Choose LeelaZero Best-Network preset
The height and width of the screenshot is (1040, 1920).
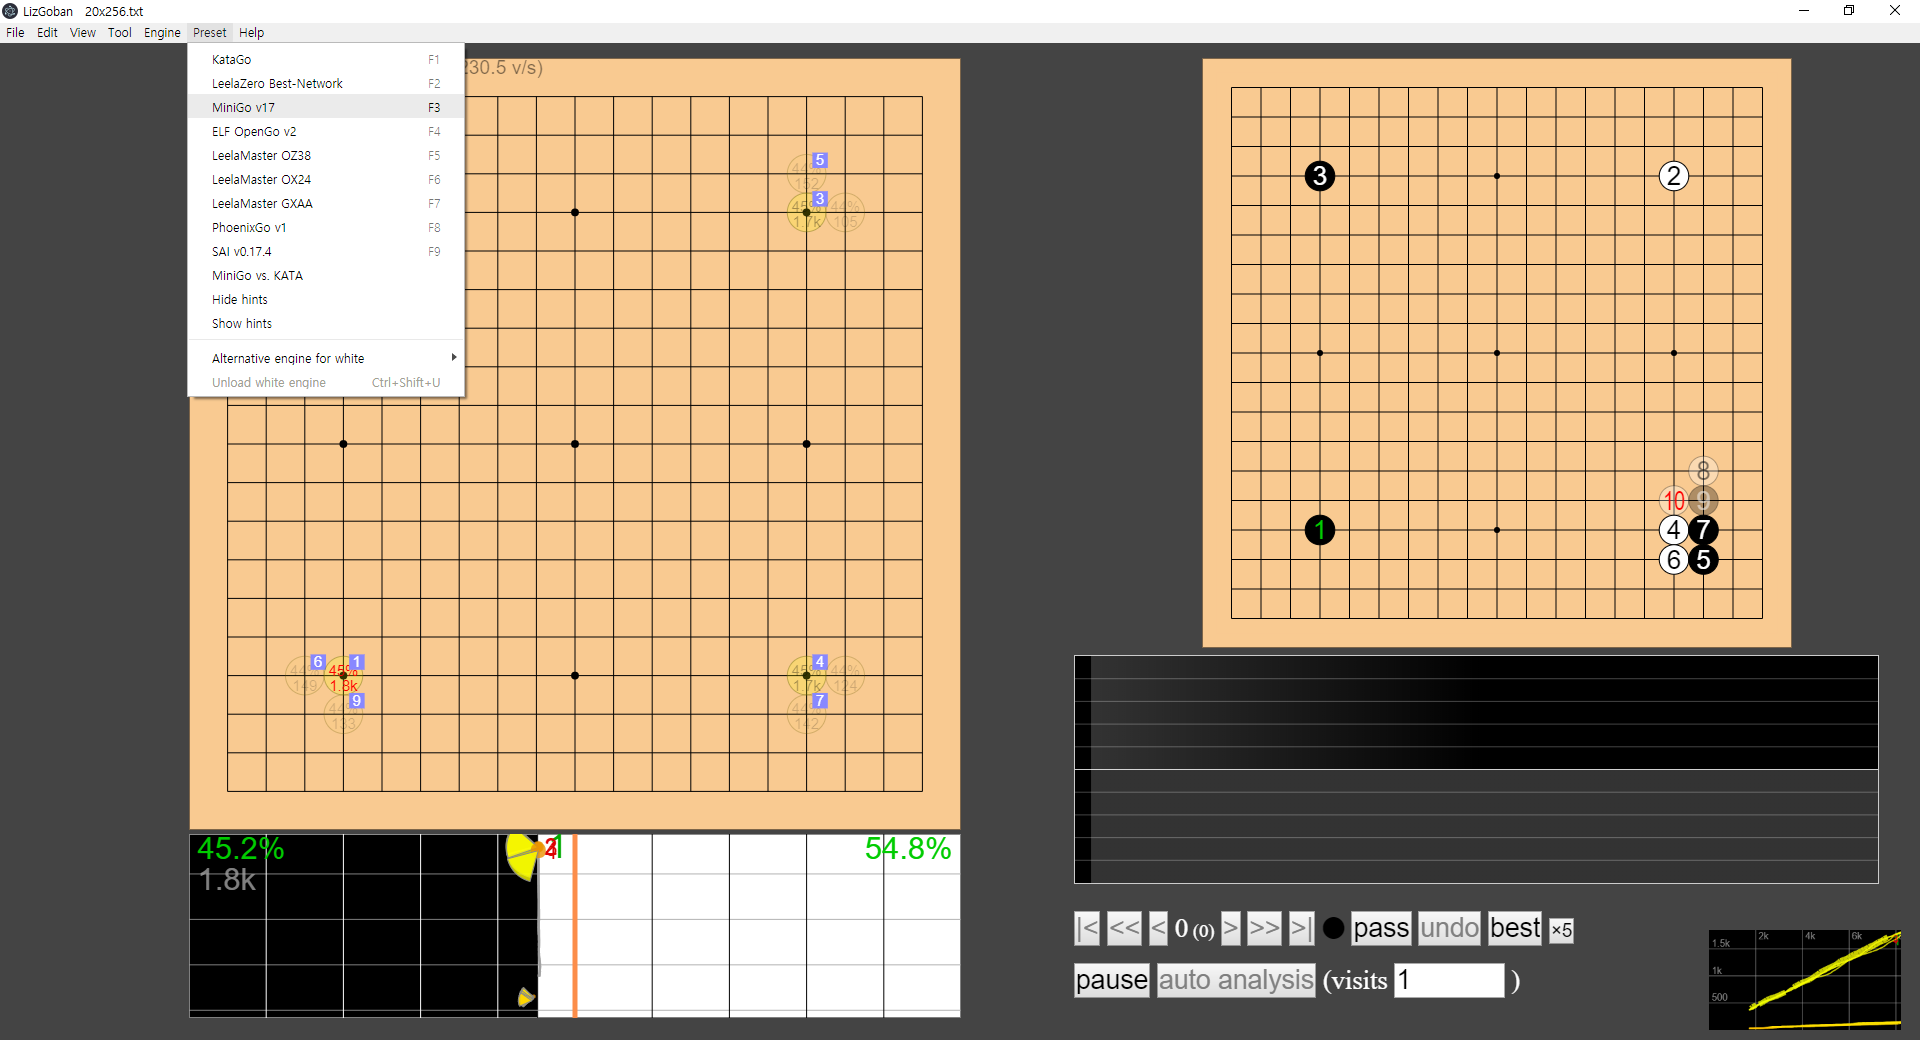click(277, 84)
